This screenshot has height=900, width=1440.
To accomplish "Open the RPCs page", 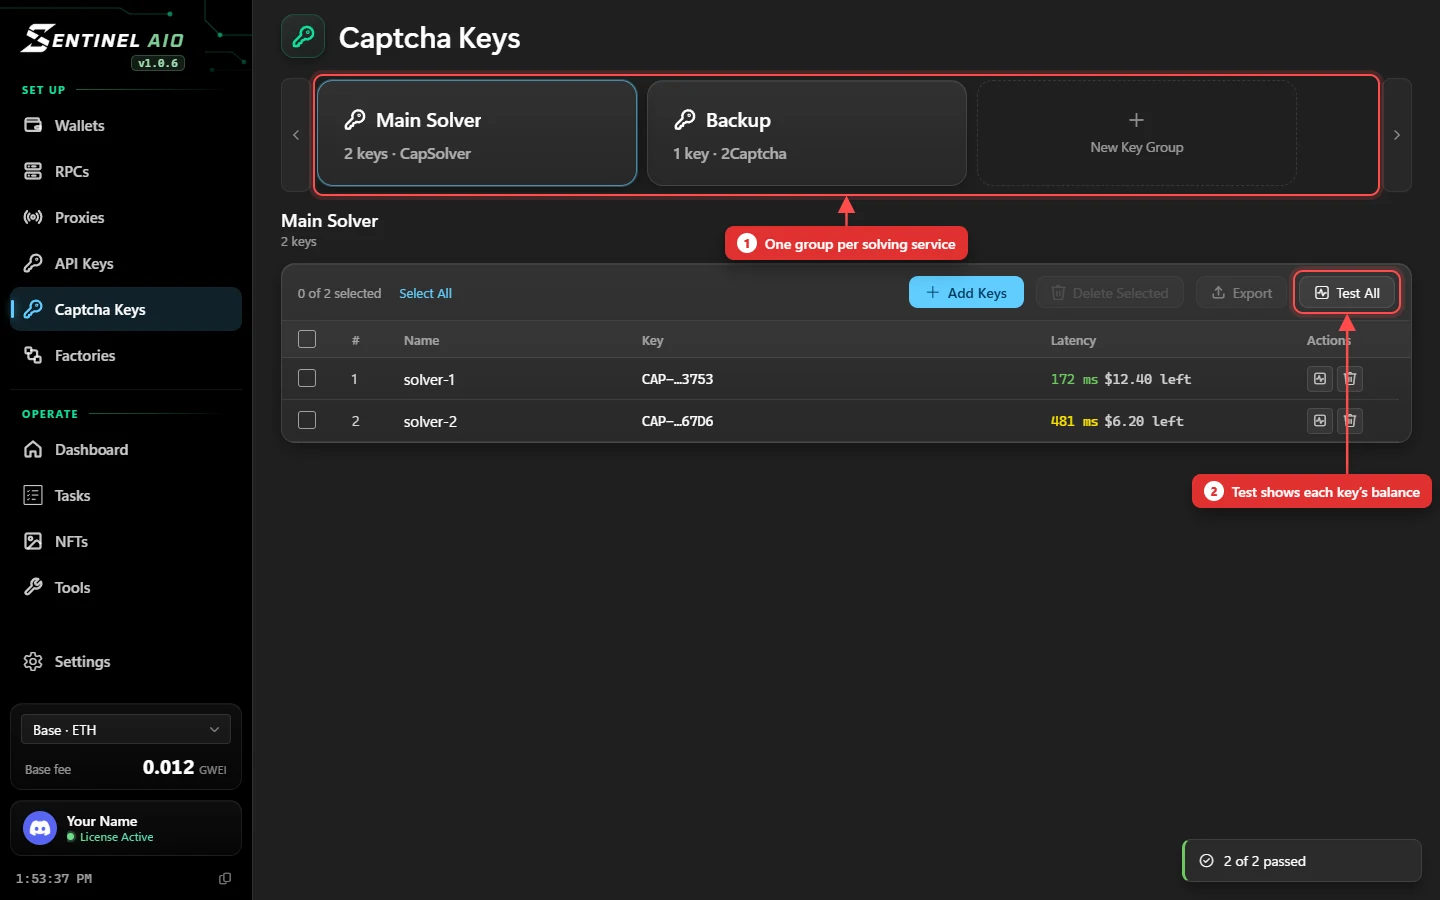I will pos(126,171).
